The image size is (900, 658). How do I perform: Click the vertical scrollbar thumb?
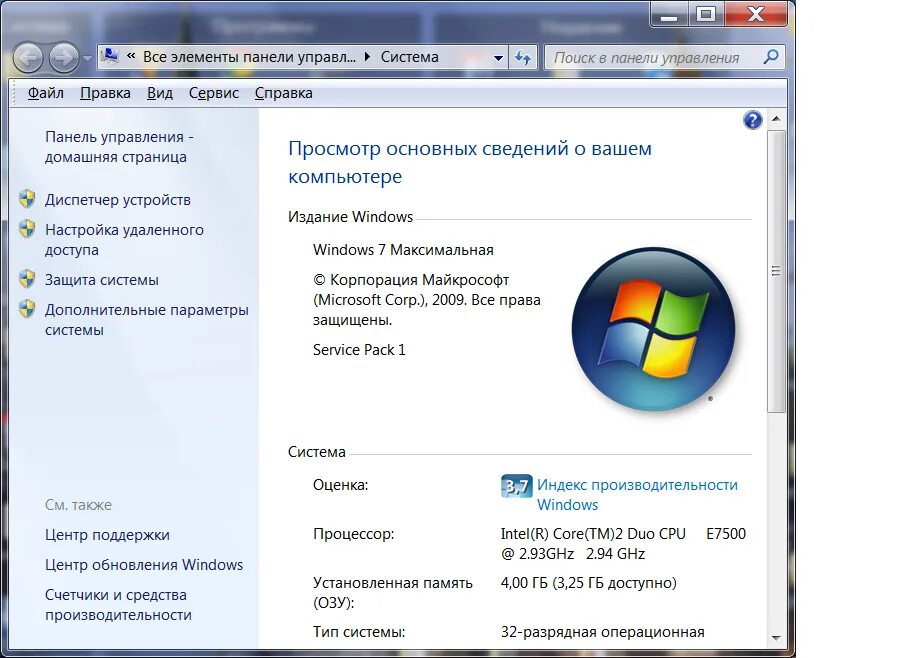pyautogui.click(x=776, y=271)
